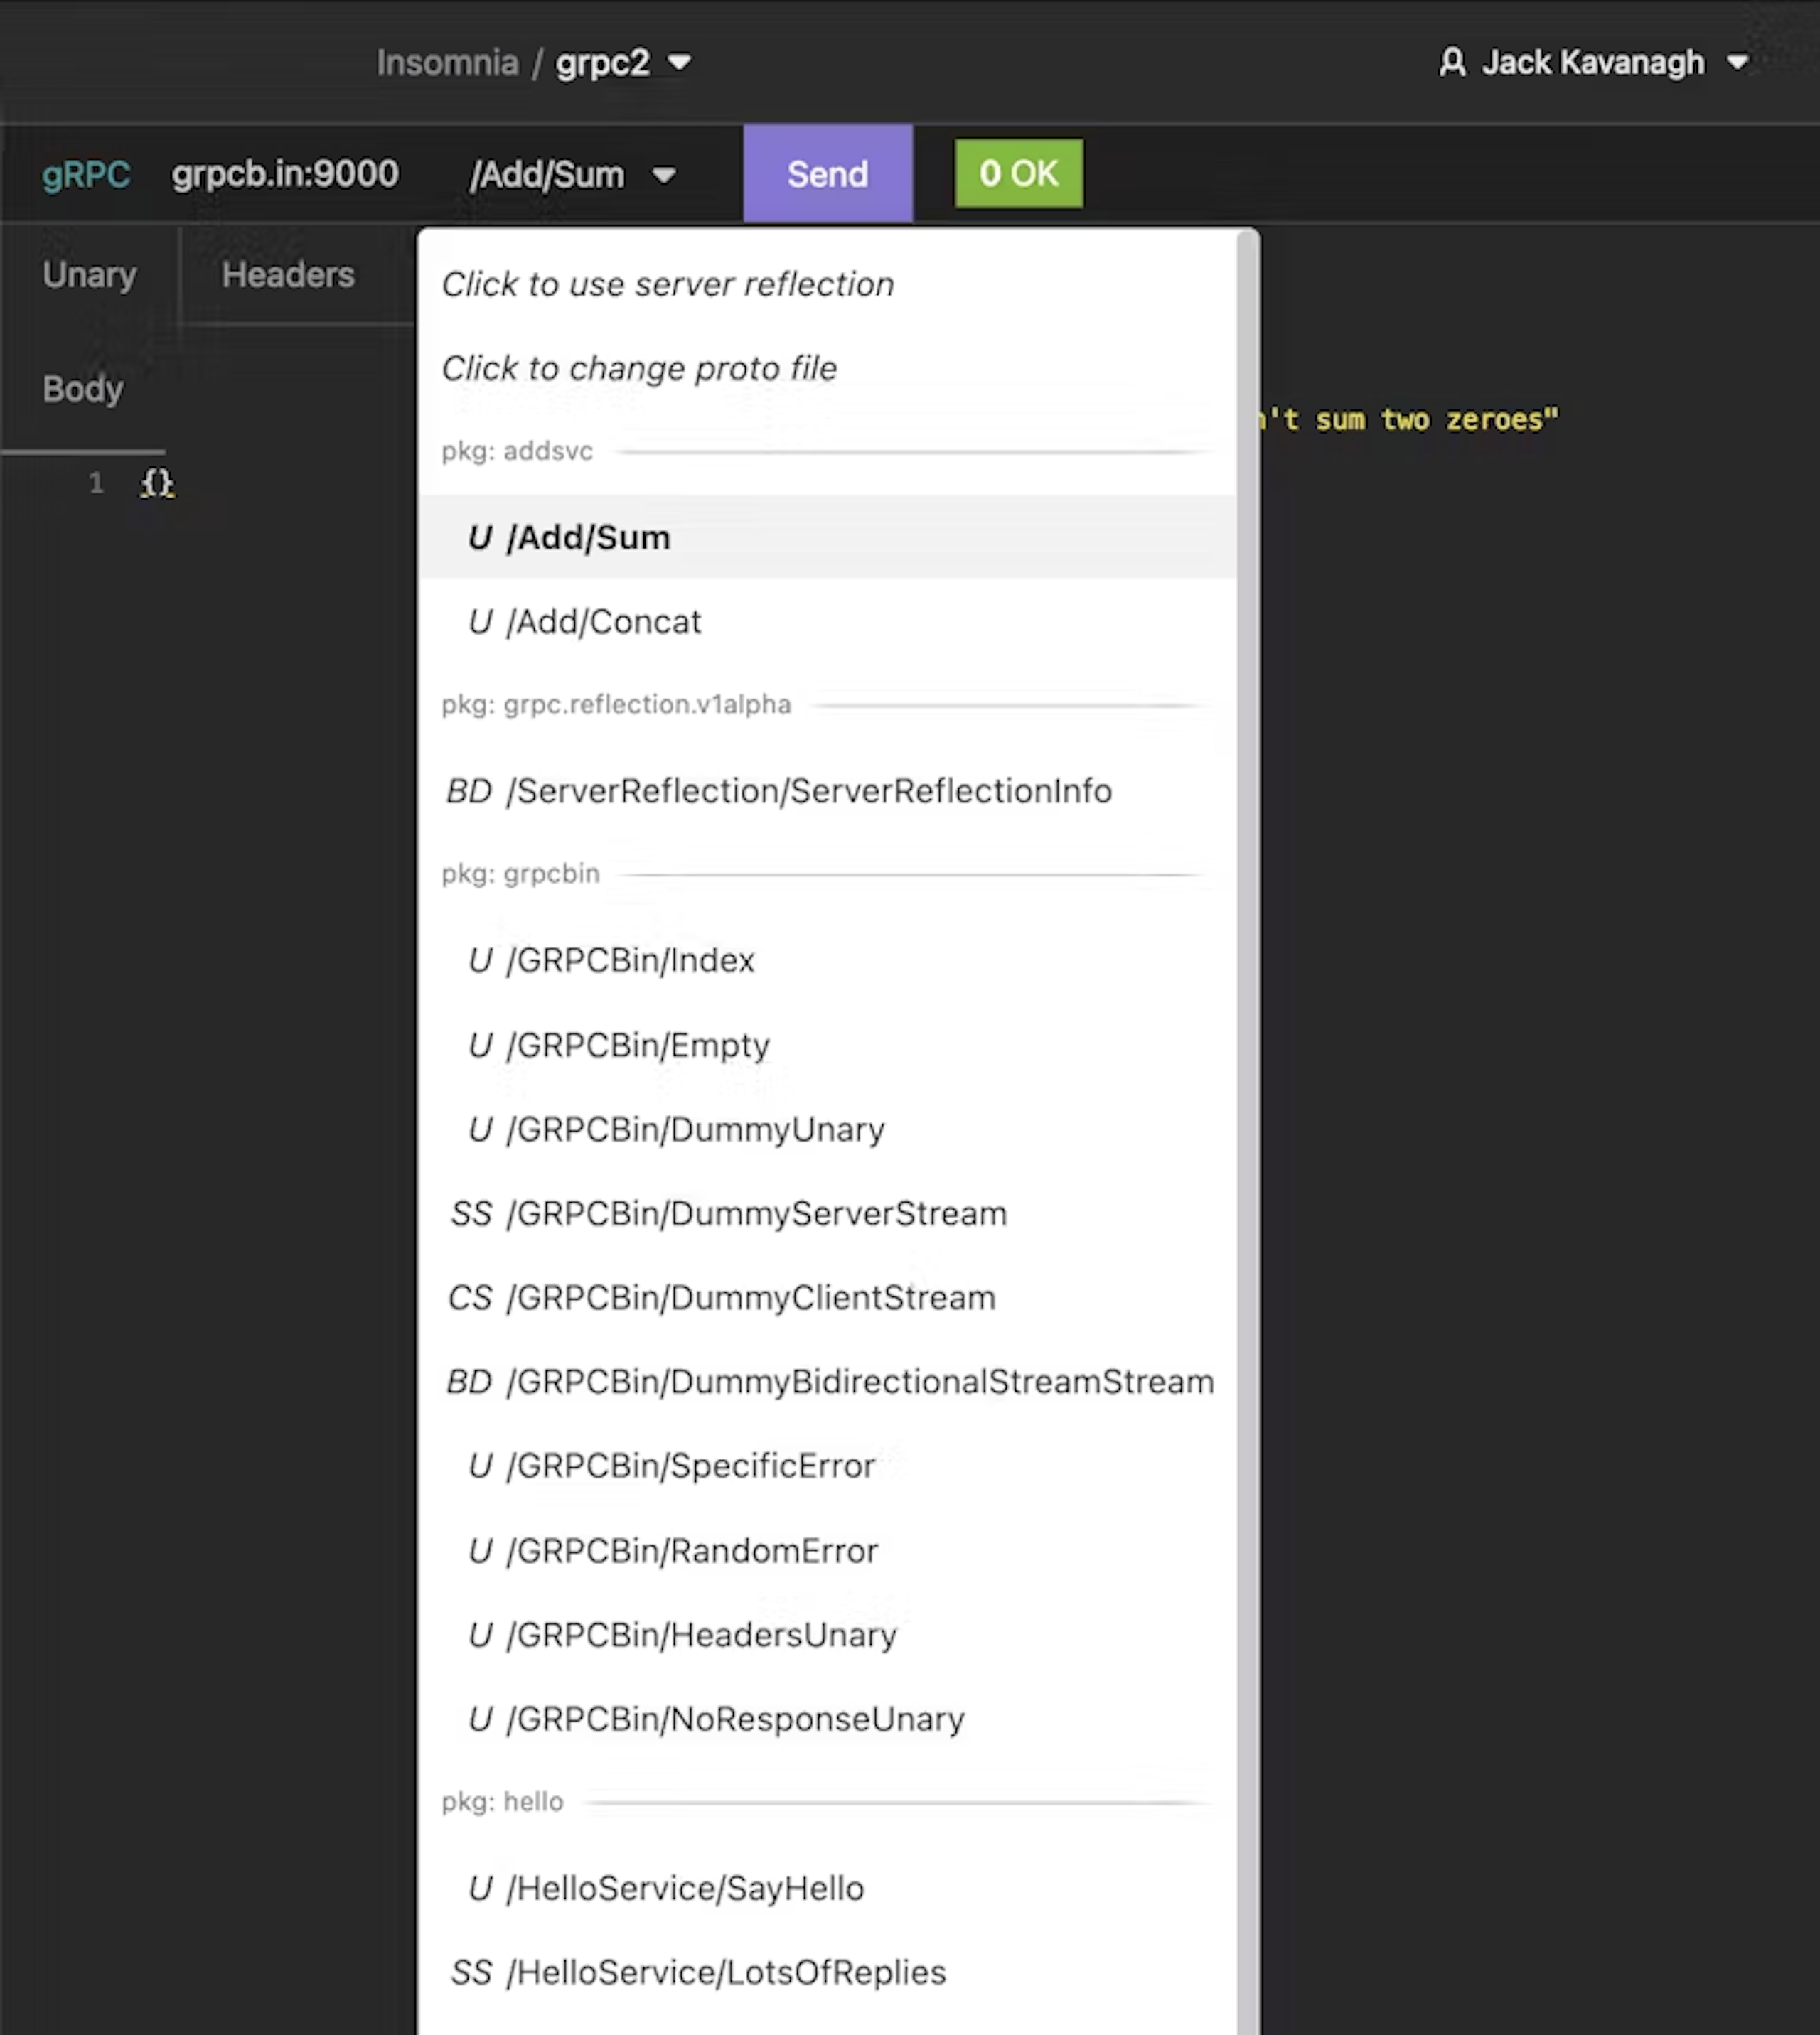Select the /Add/Concat unary method

tap(604, 622)
